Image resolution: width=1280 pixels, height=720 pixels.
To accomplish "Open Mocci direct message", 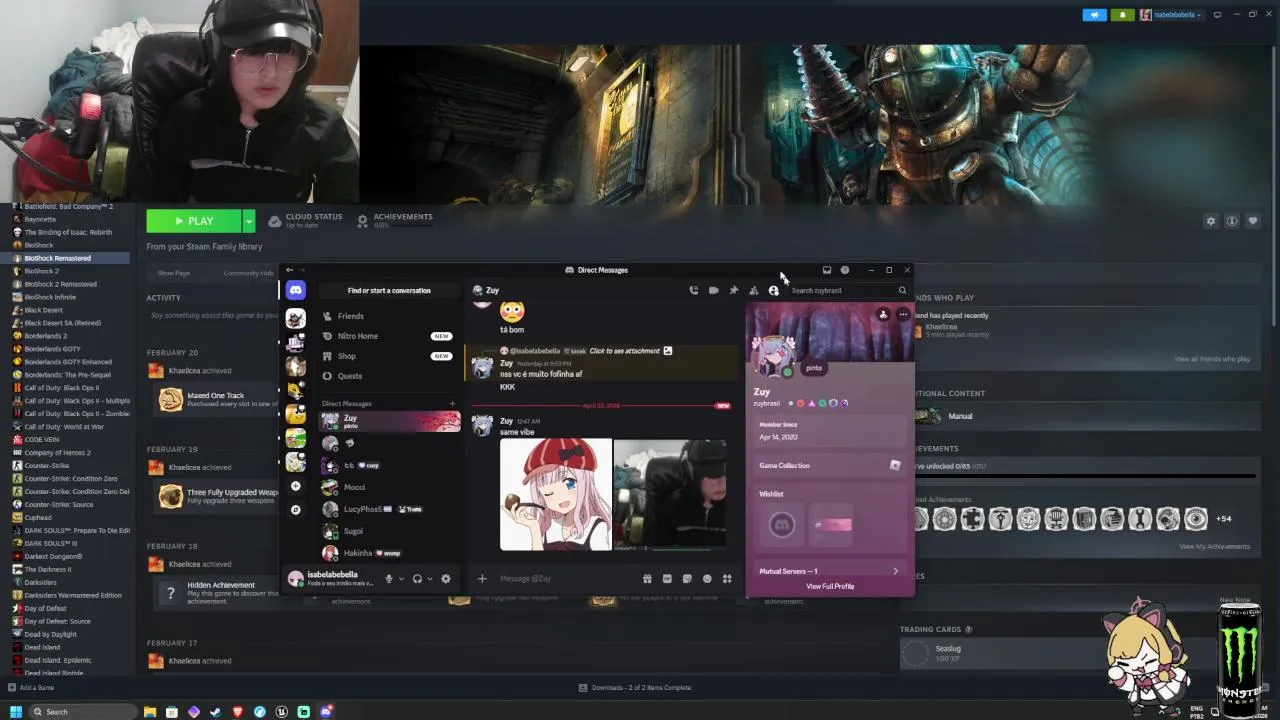I will (388, 487).
